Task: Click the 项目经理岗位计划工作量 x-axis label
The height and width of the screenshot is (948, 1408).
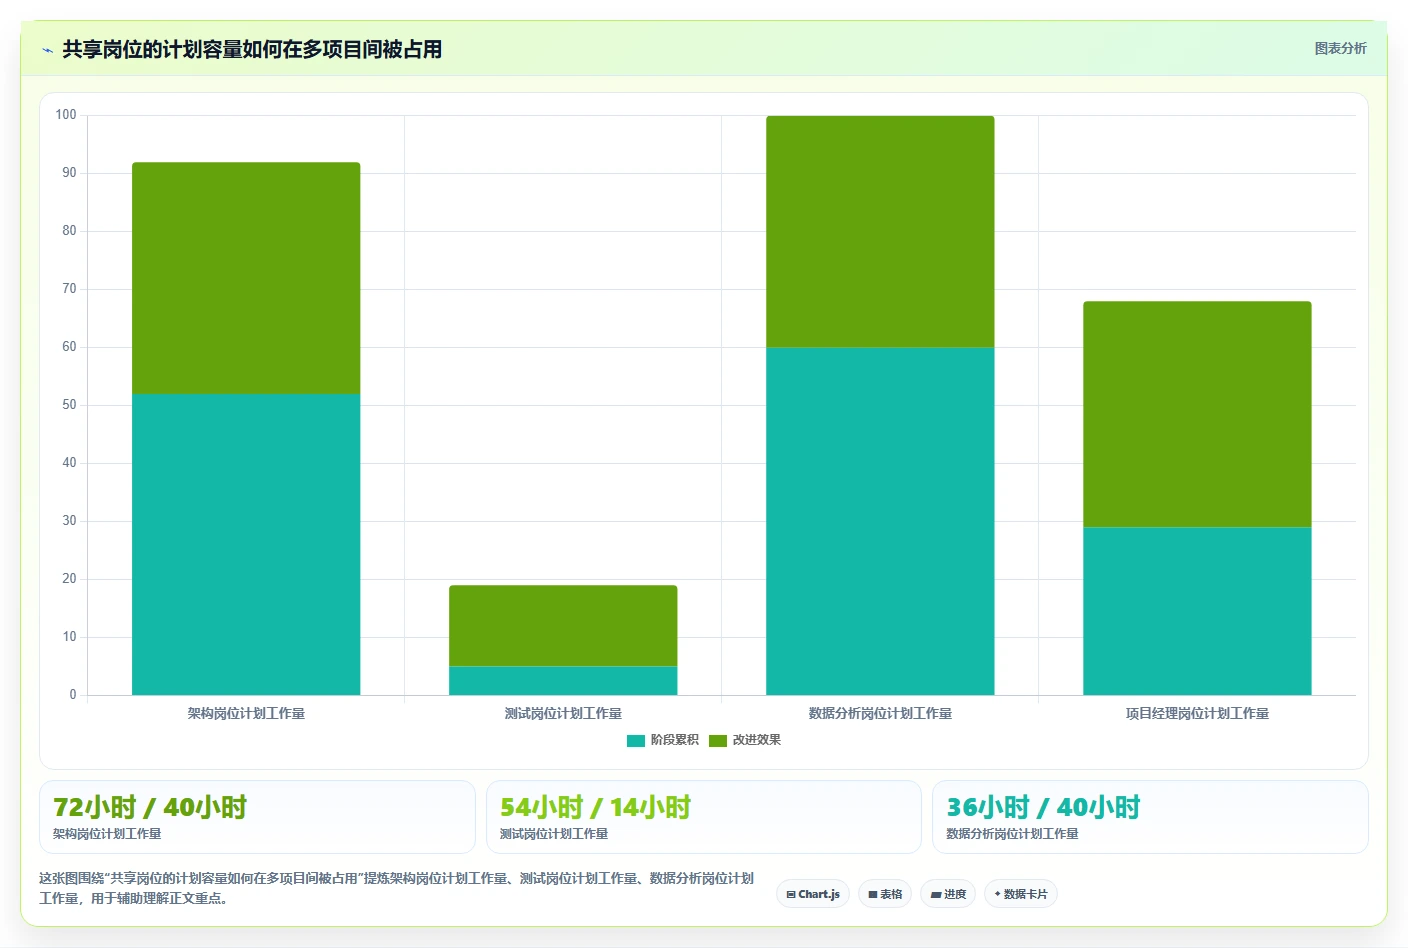Action: point(1197,713)
